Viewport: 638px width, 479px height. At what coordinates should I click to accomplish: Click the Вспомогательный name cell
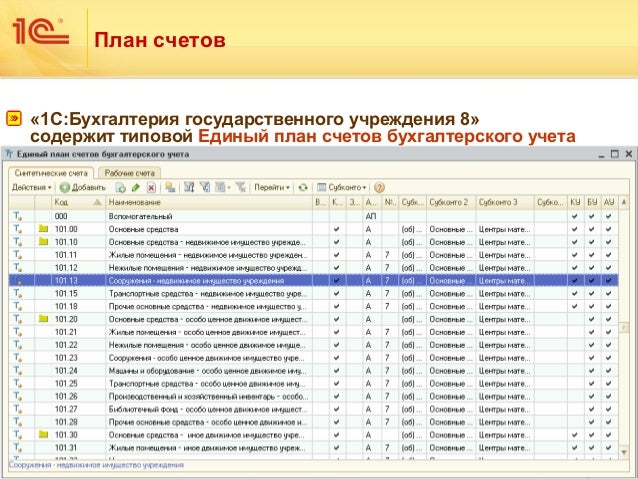(x=209, y=216)
